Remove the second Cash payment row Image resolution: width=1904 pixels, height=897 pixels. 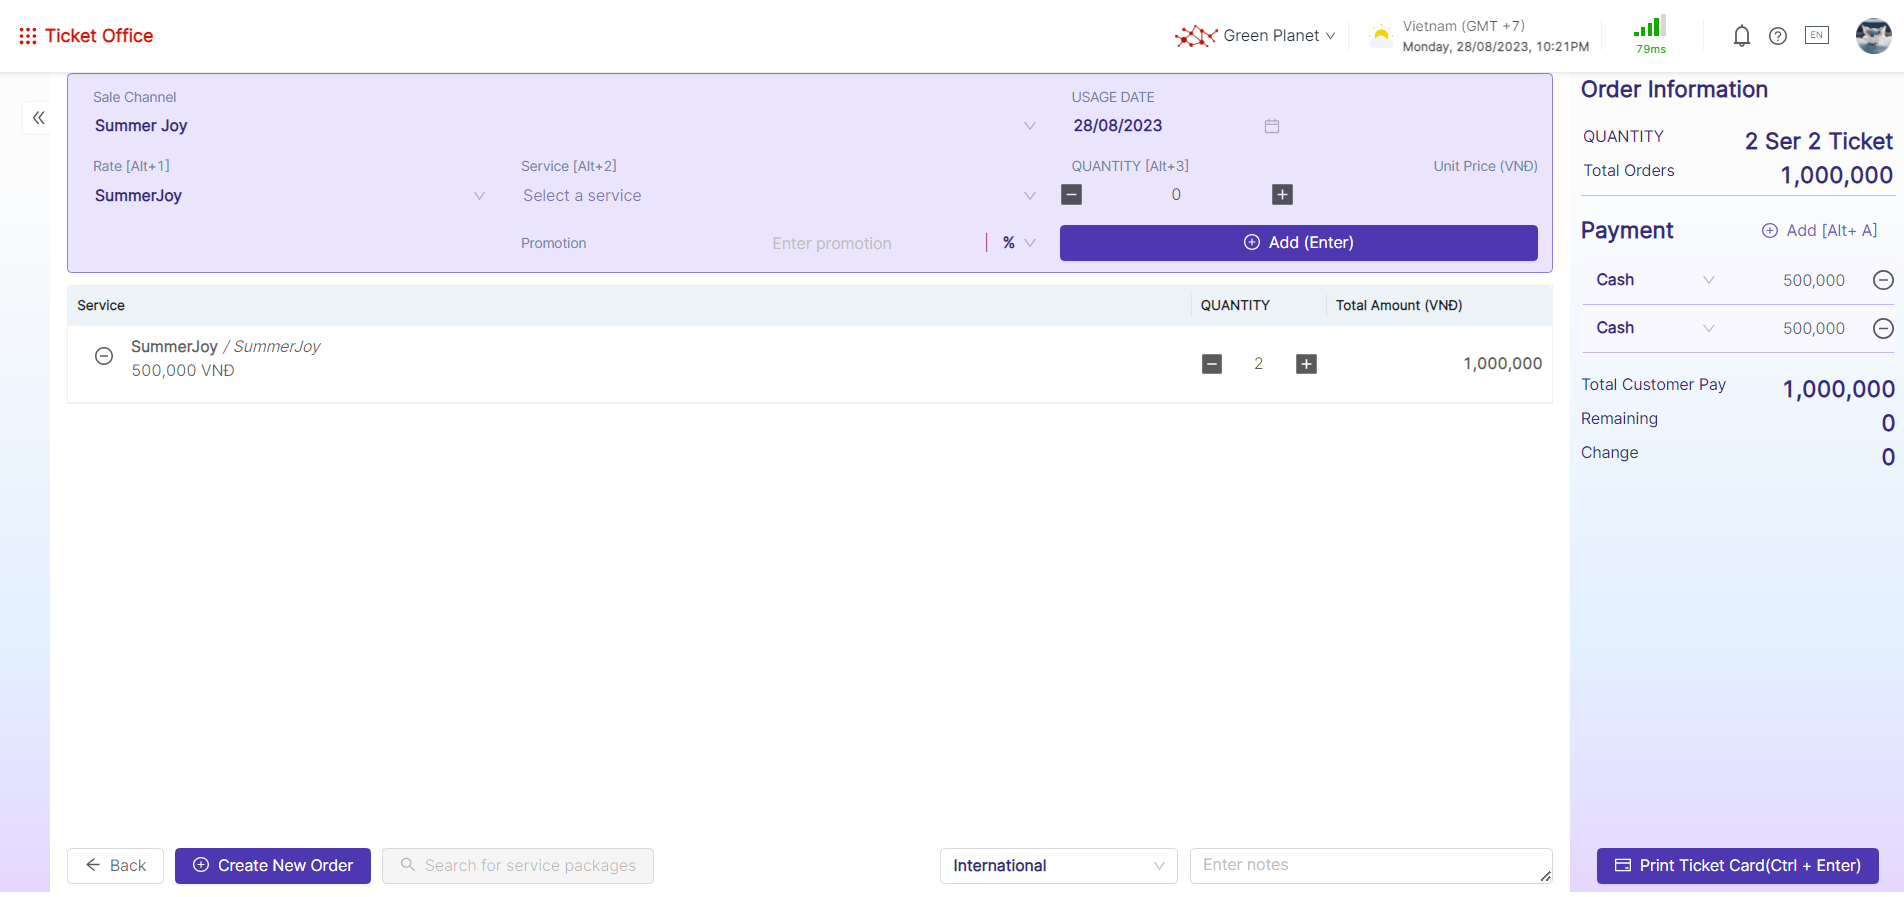click(x=1883, y=328)
